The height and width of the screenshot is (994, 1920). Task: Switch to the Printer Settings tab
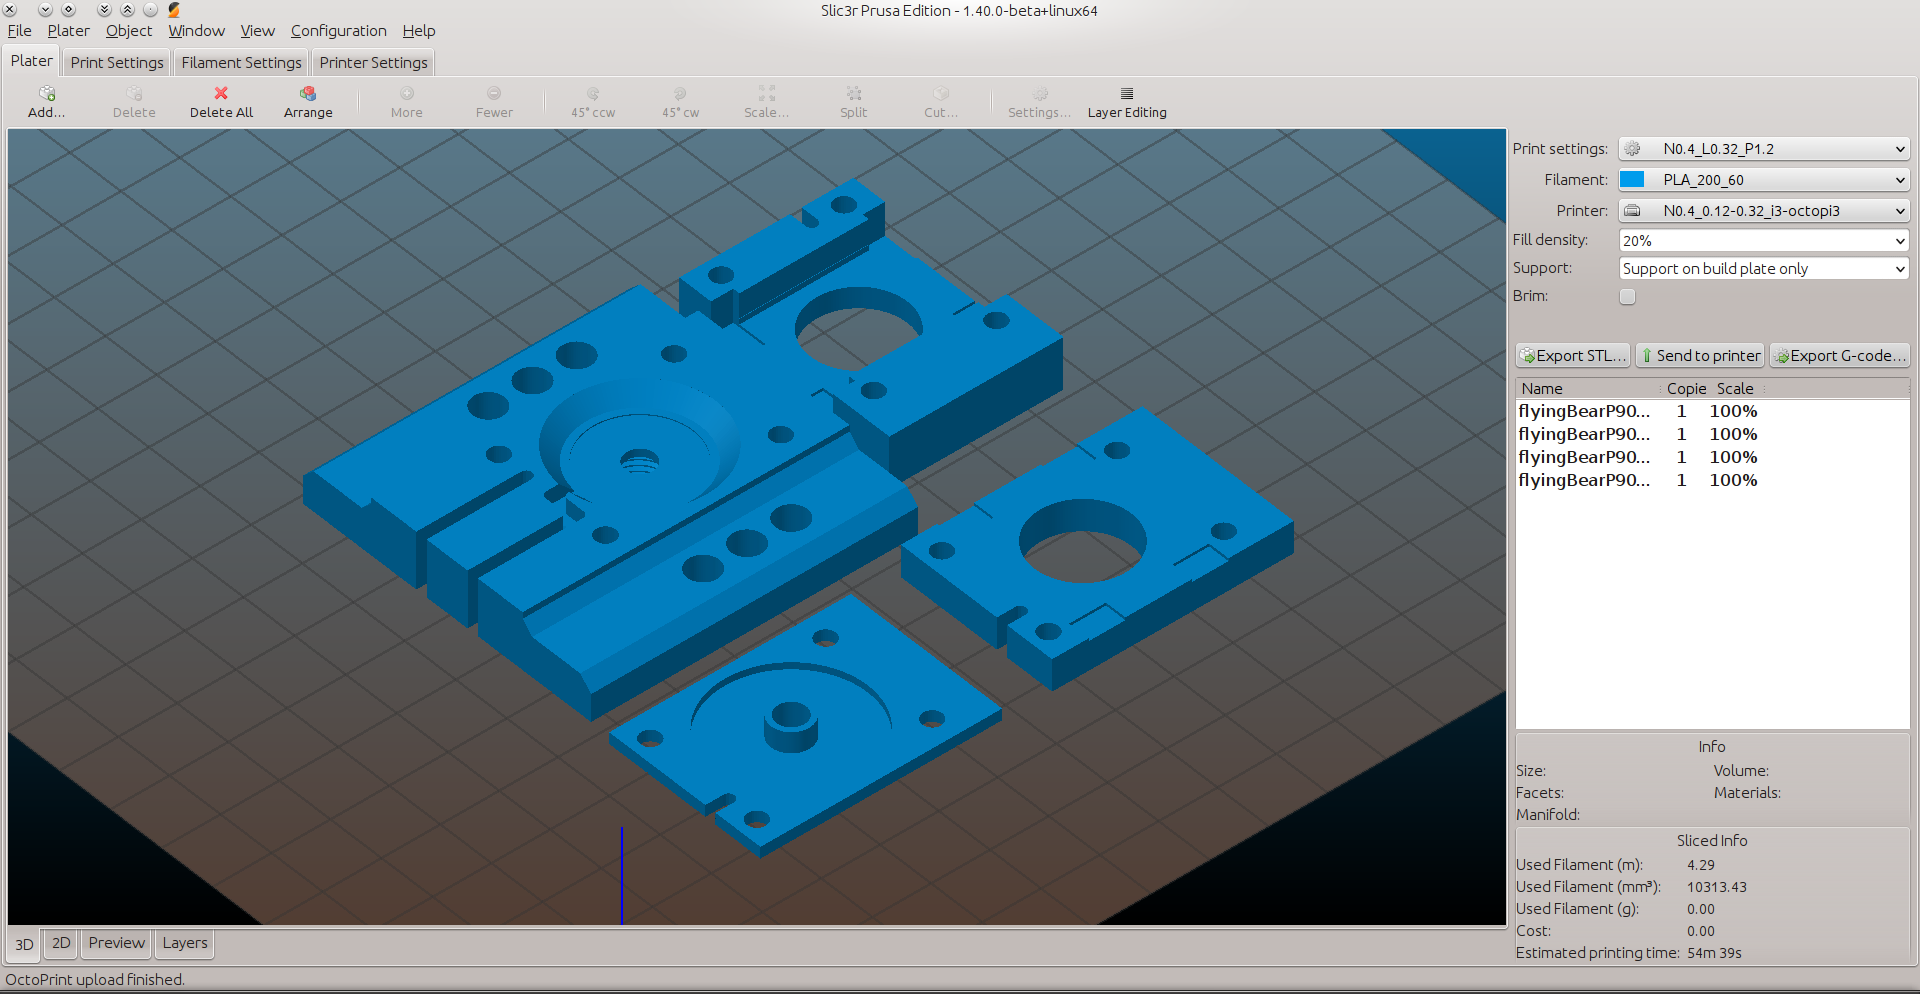click(373, 63)
